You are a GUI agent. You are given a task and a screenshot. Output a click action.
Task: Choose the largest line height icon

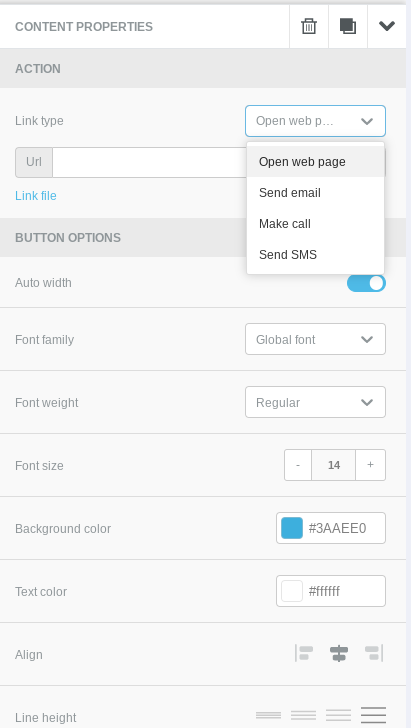[373, 715]
